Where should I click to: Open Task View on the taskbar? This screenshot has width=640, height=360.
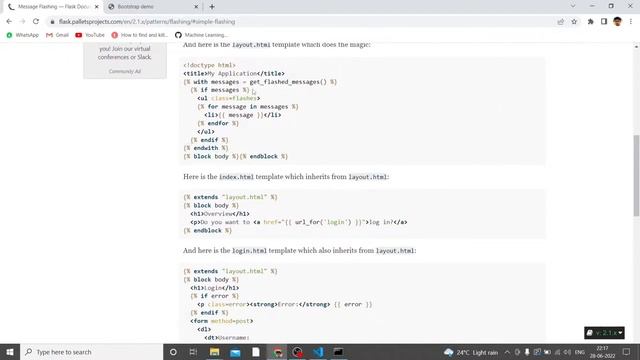193,352
